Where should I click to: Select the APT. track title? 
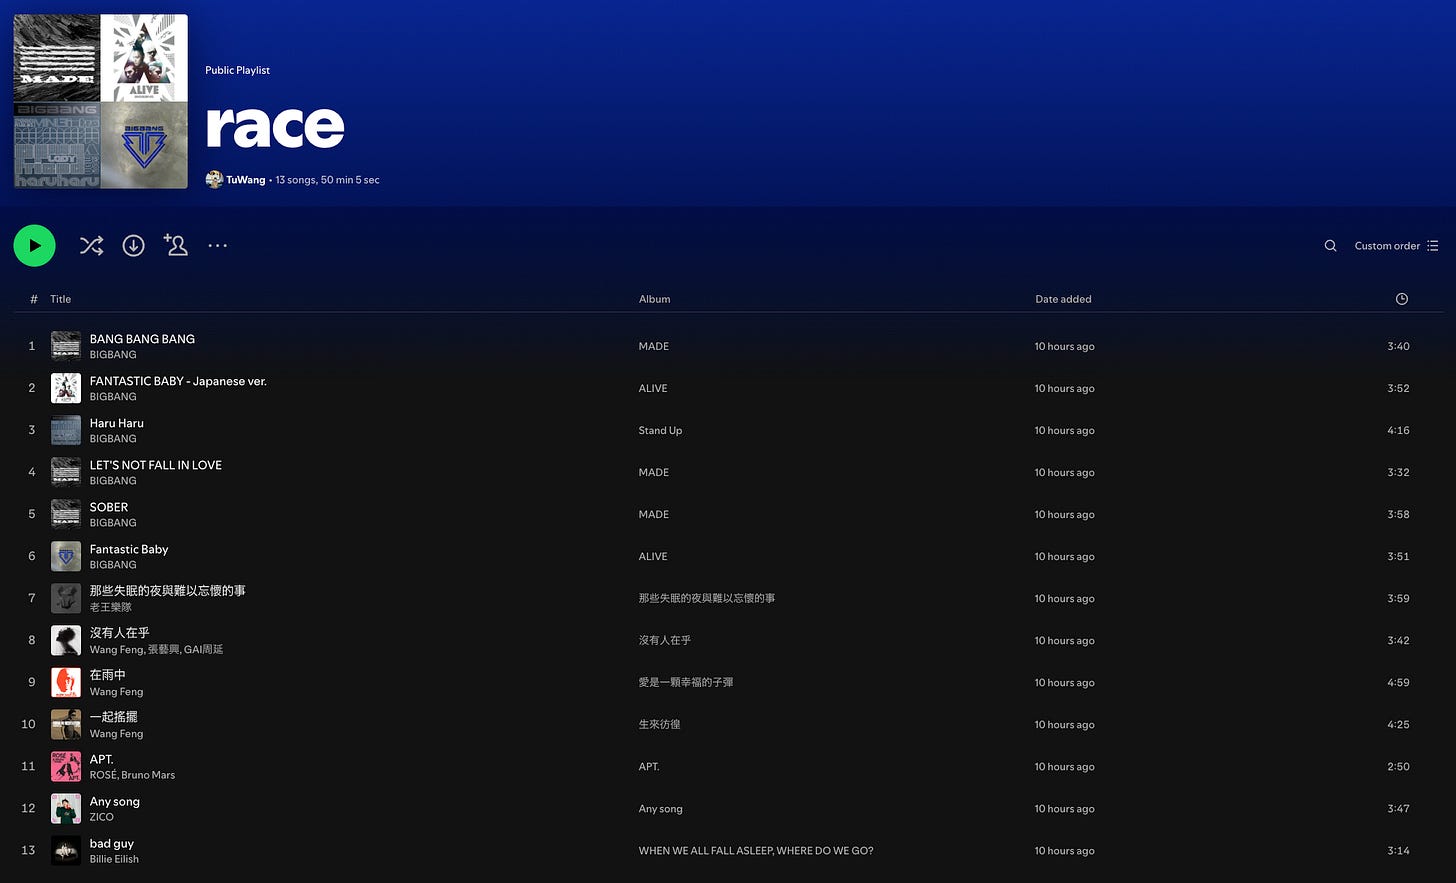[x=102, y=759]
